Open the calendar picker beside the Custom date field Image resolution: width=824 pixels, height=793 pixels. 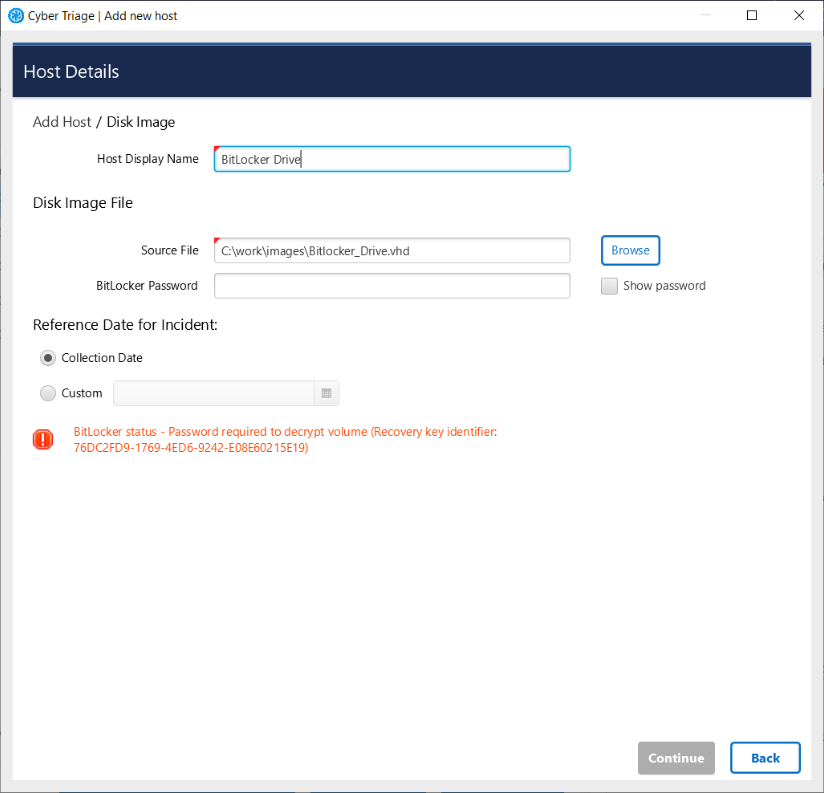[326, 394]
